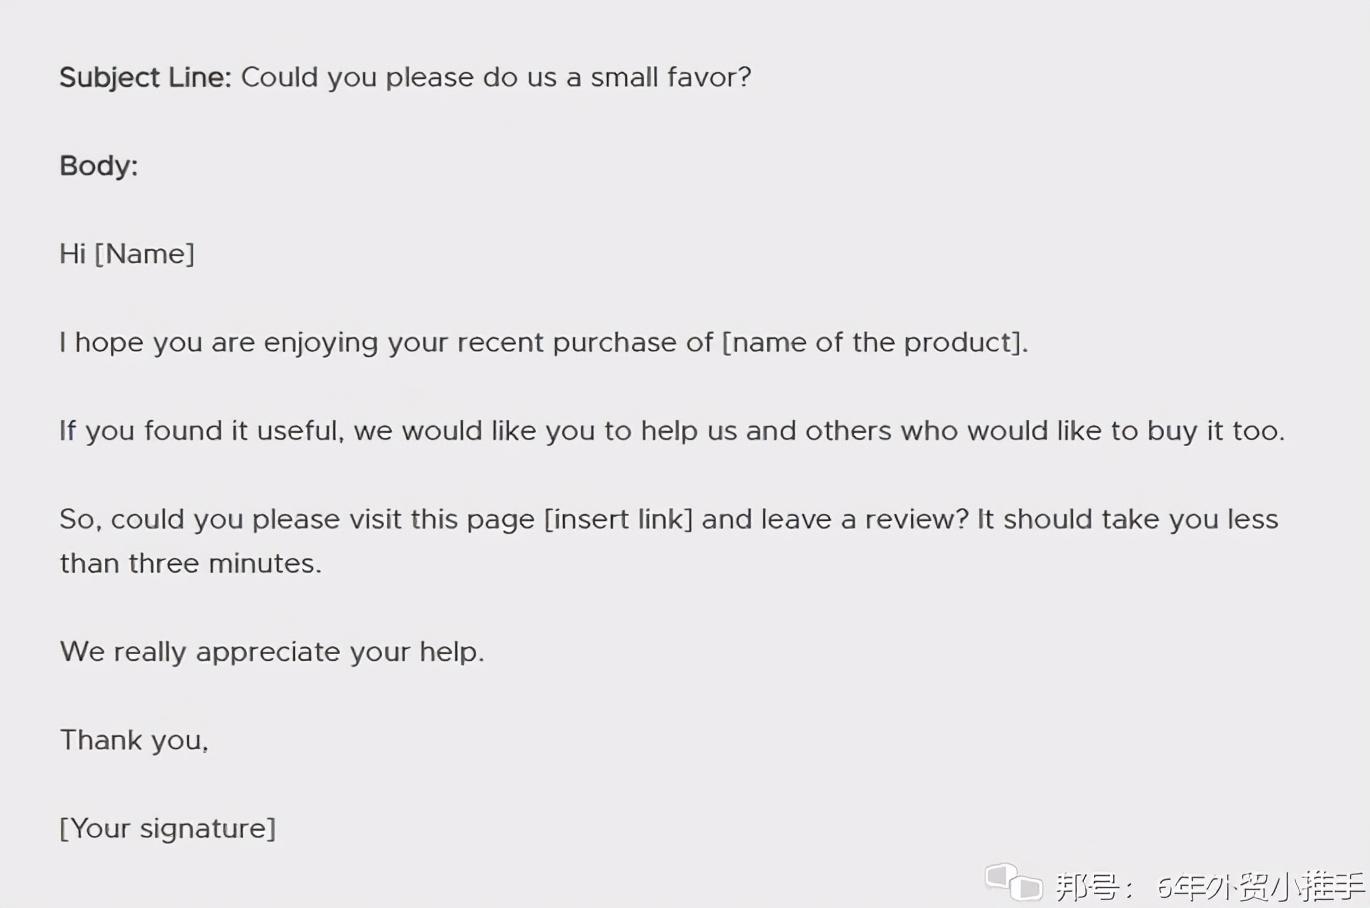Click the subject text "Could you please do us a small favor?"
1370x908 pixels.
click(x=496, y=77)
